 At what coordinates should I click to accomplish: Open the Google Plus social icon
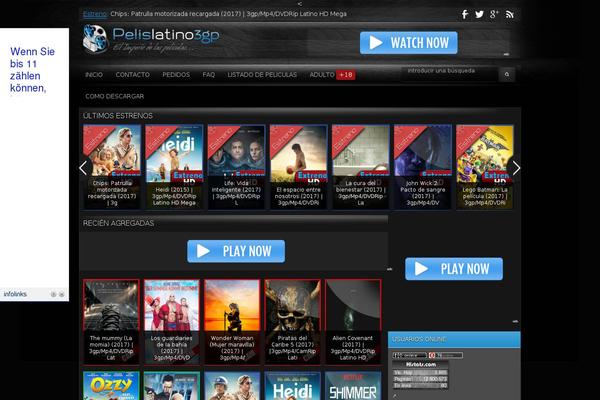[494, 15]
